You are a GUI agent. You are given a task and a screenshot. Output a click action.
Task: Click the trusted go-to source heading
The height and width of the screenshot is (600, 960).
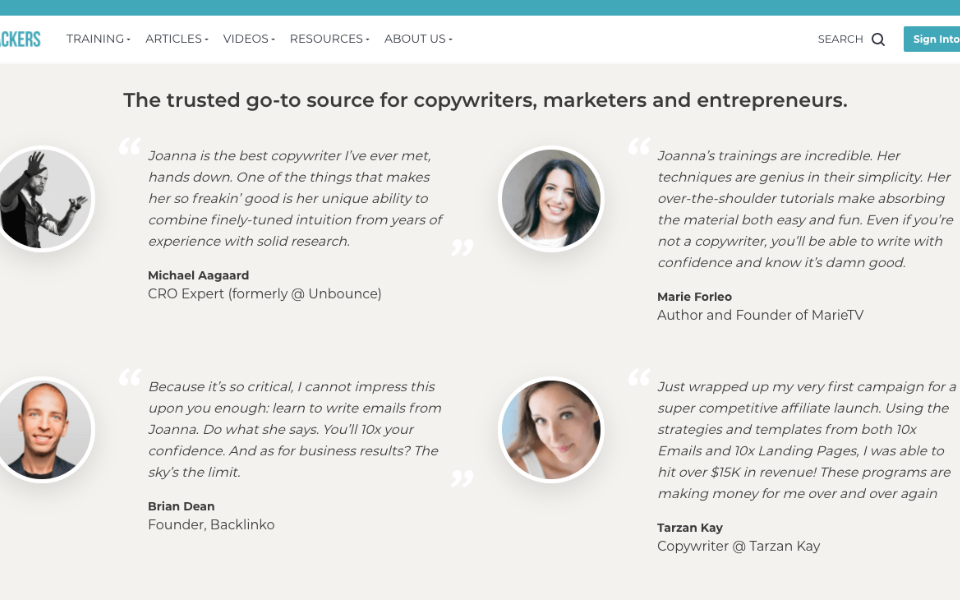click(x=485, y=100)
